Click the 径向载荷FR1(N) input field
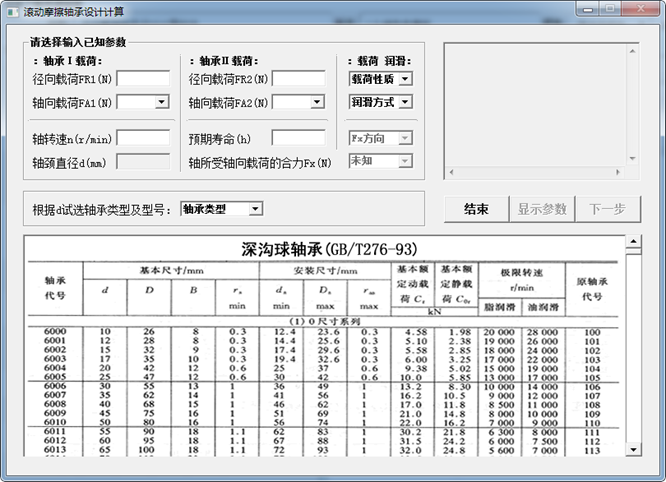This screenshot has width=666, height=482. (x=143, y=79)
